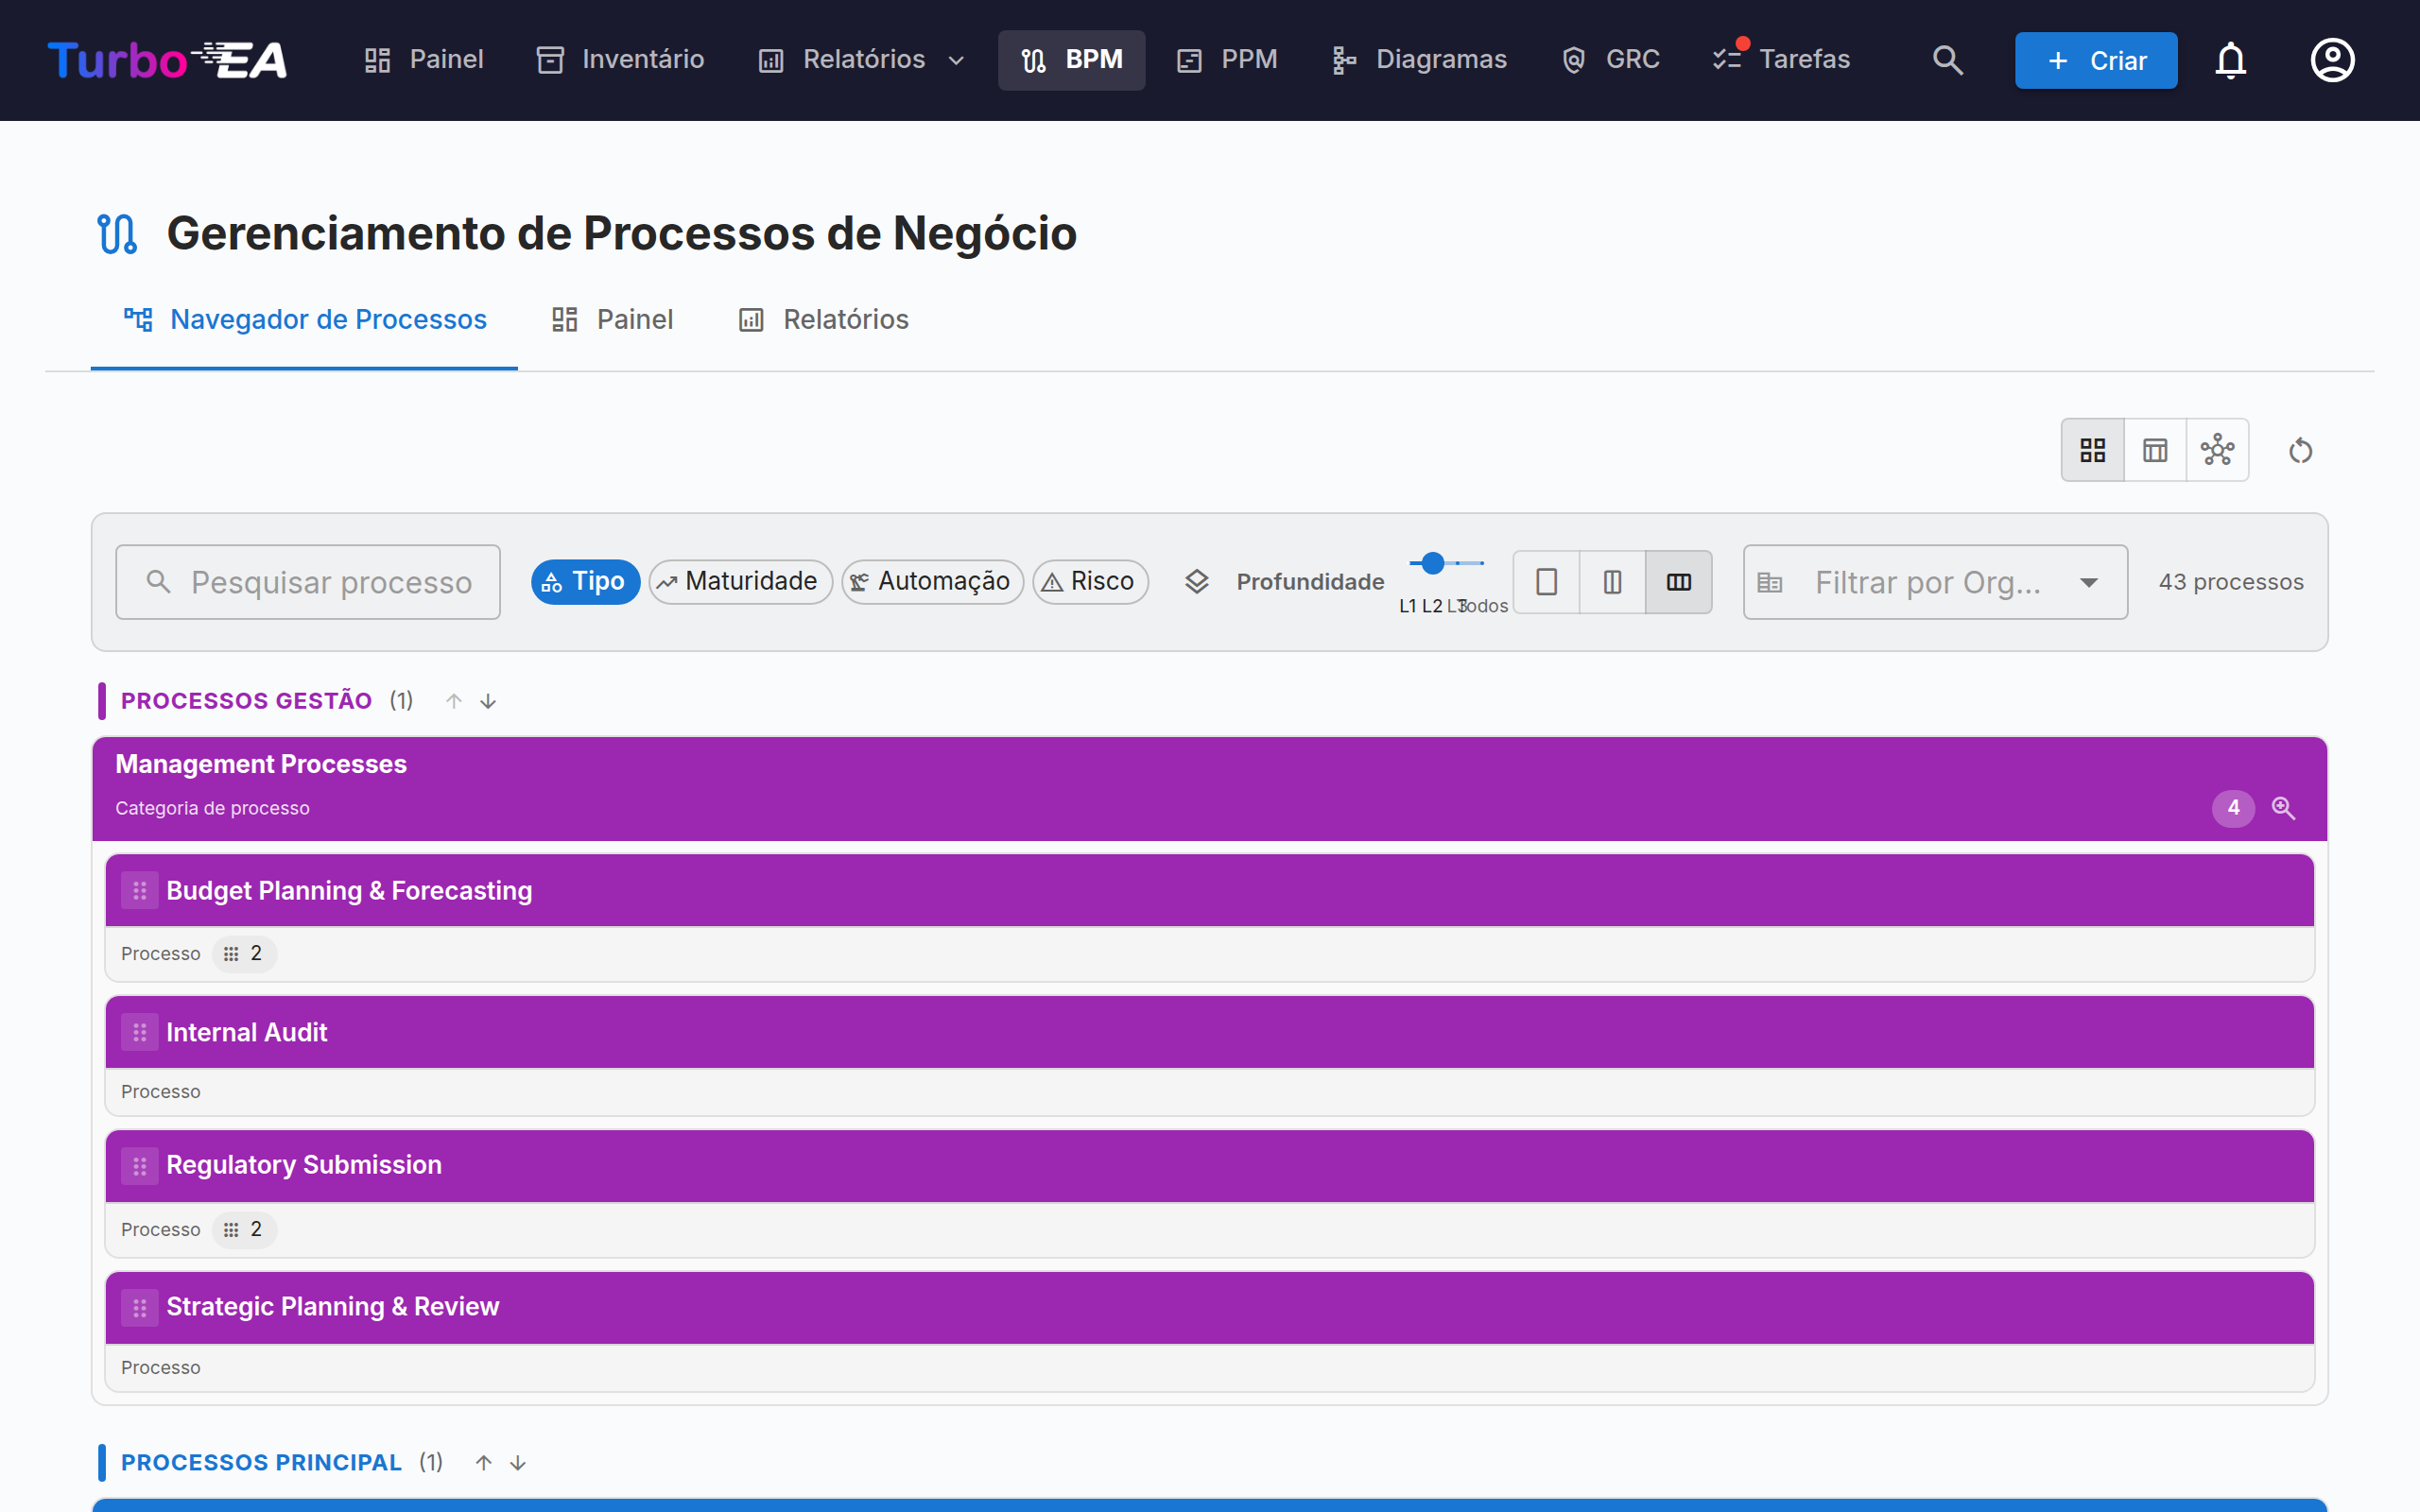Image resolution: width=2420 pixels, height=1512 pixels.
Task: Click the BPM icon beside page title
Action: 117,234
